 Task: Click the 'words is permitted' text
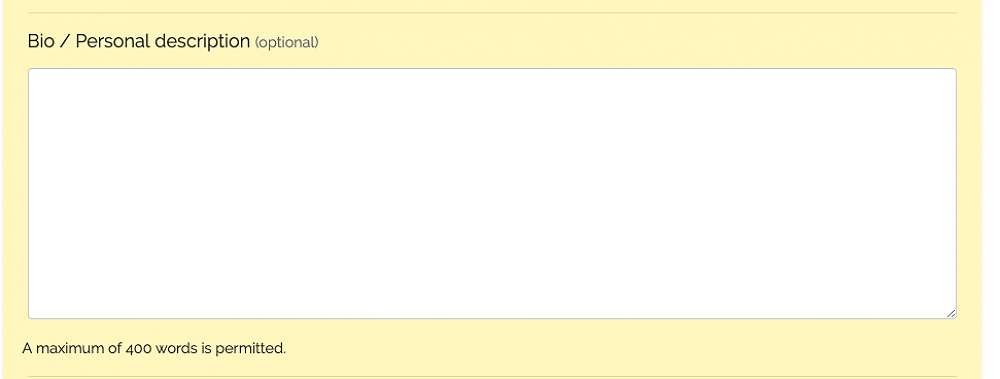click(x=220, y=348)
